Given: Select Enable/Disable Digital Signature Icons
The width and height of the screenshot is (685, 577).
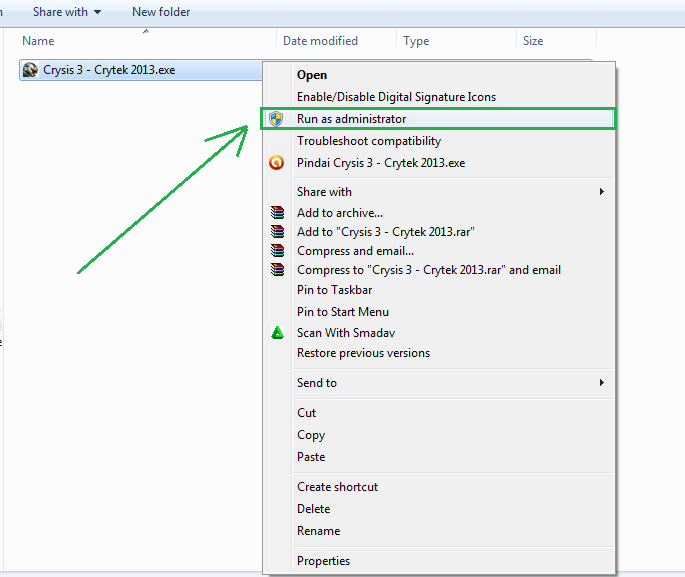Looking at the screenshot, I should tap(439, 97).
